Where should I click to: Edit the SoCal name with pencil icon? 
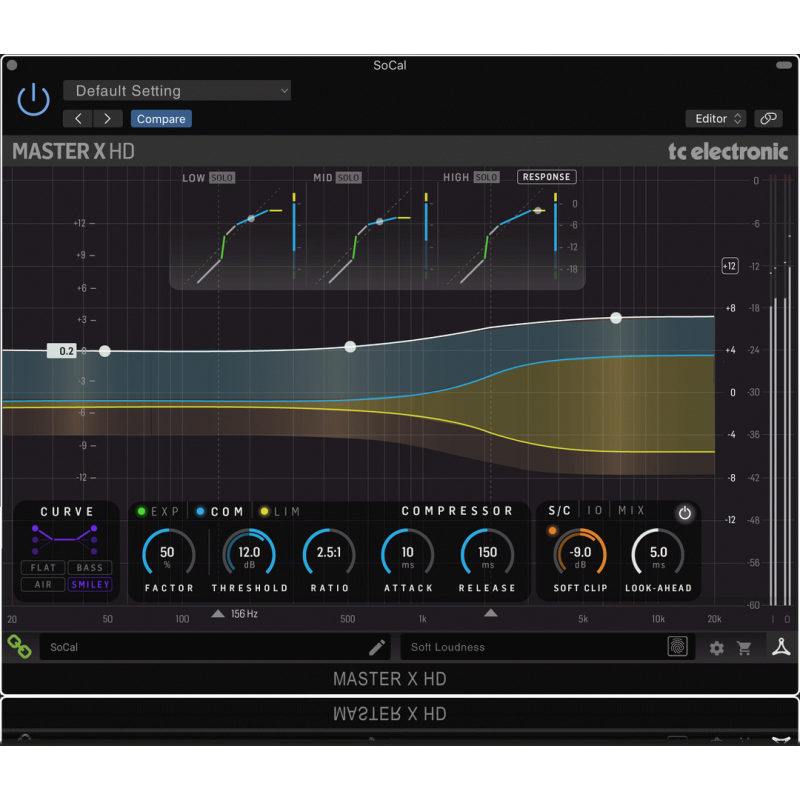point(377,647)
